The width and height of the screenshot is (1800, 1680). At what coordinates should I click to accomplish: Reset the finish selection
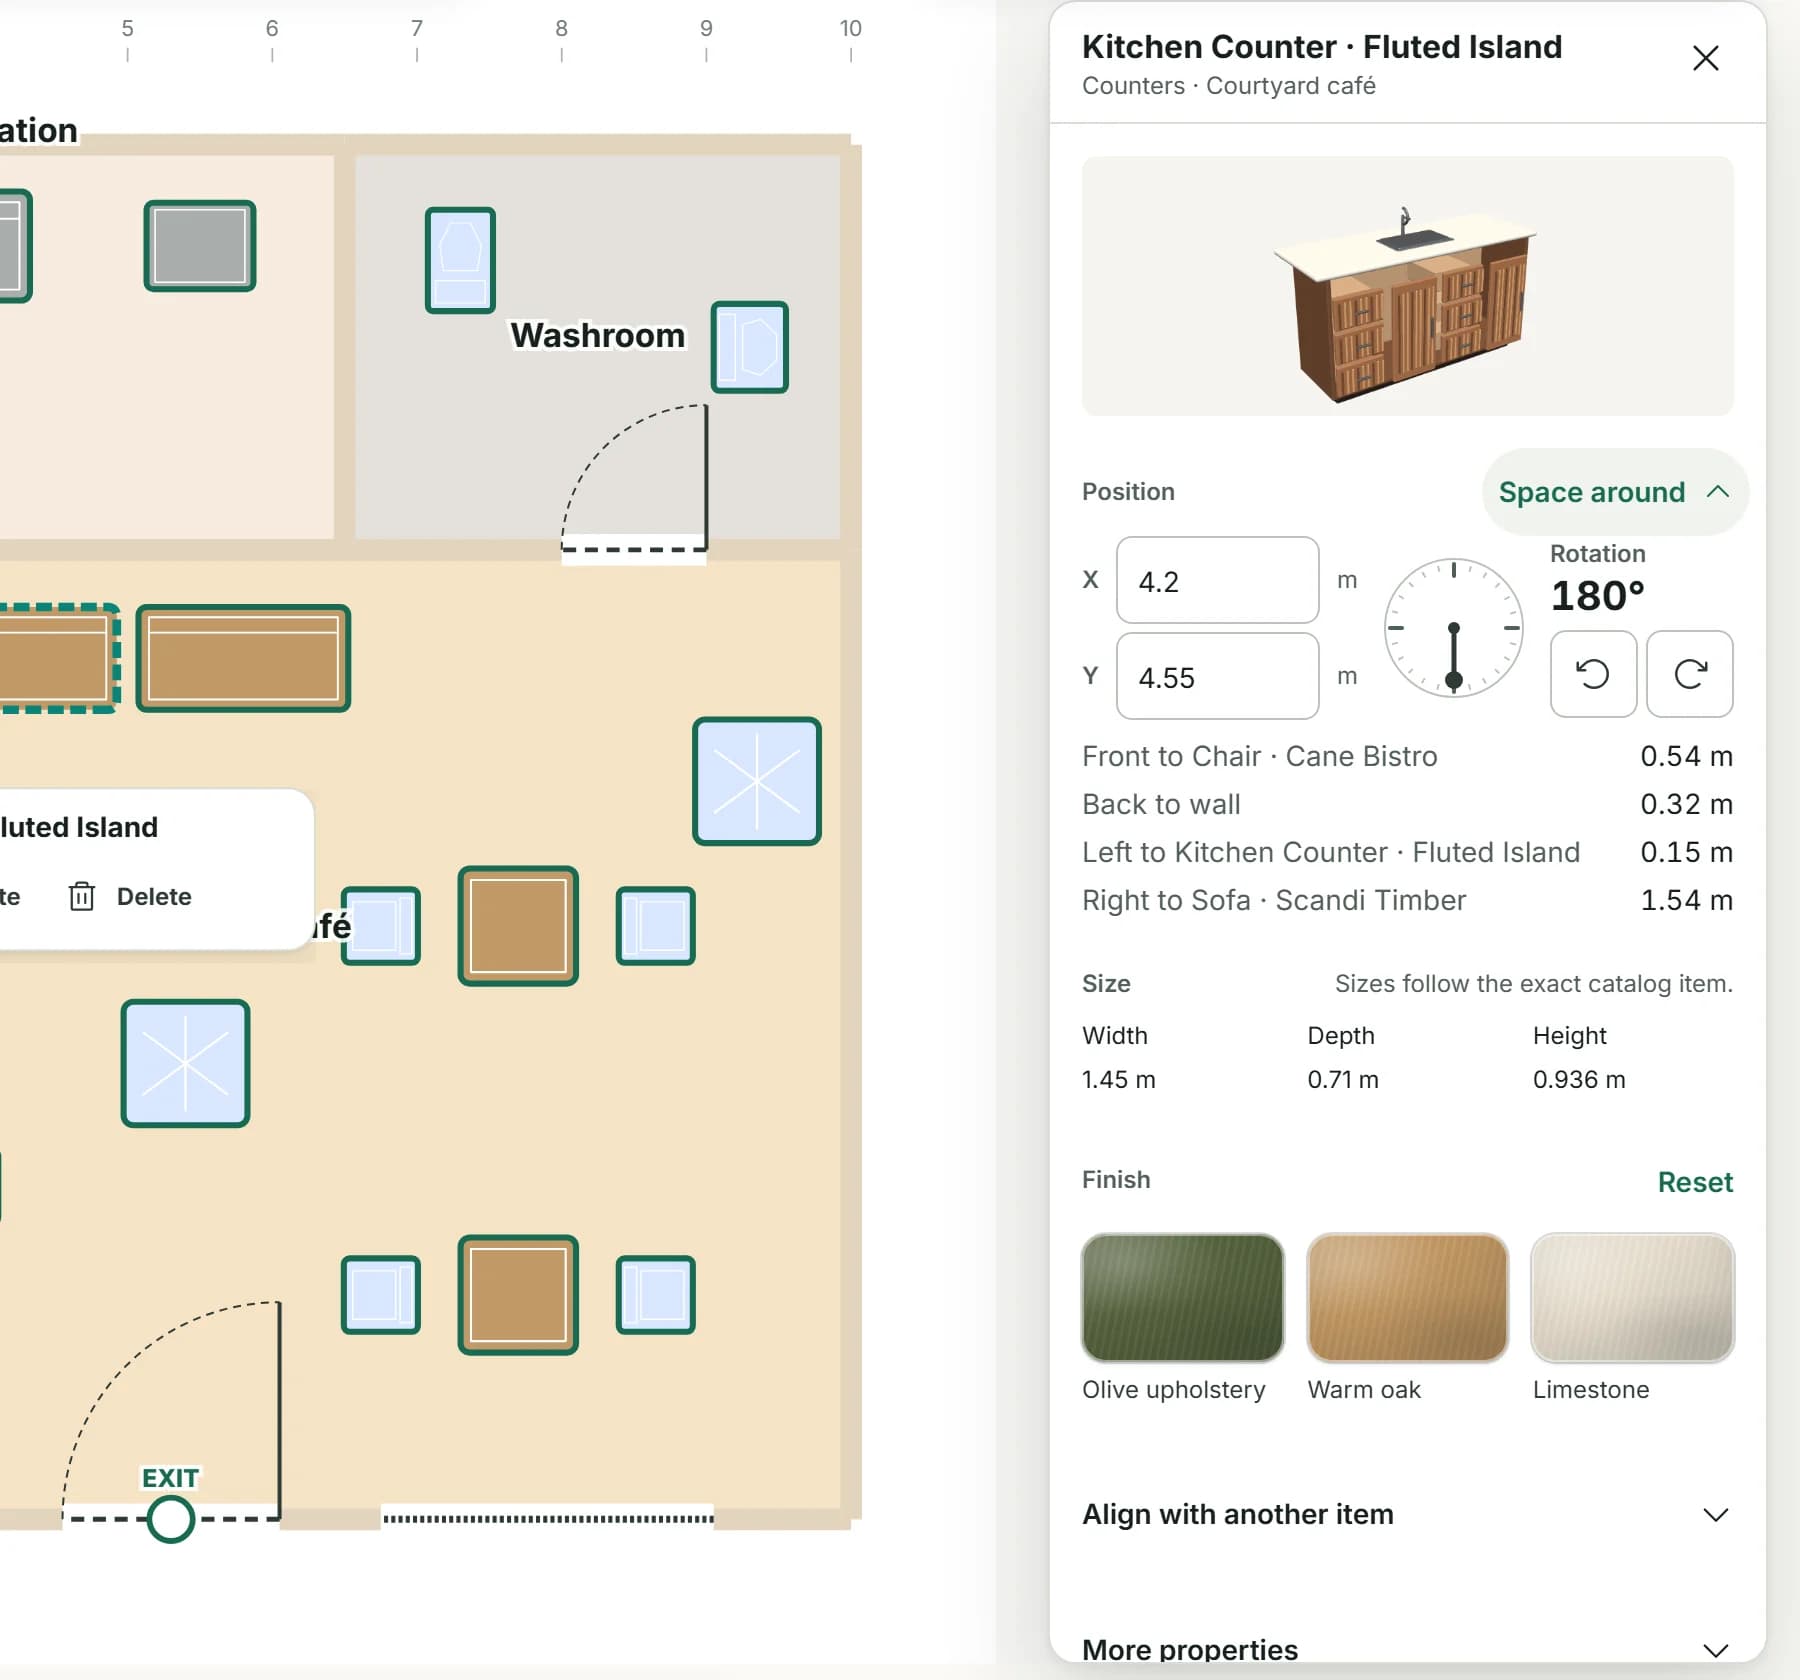(x=1695, y=1182)
